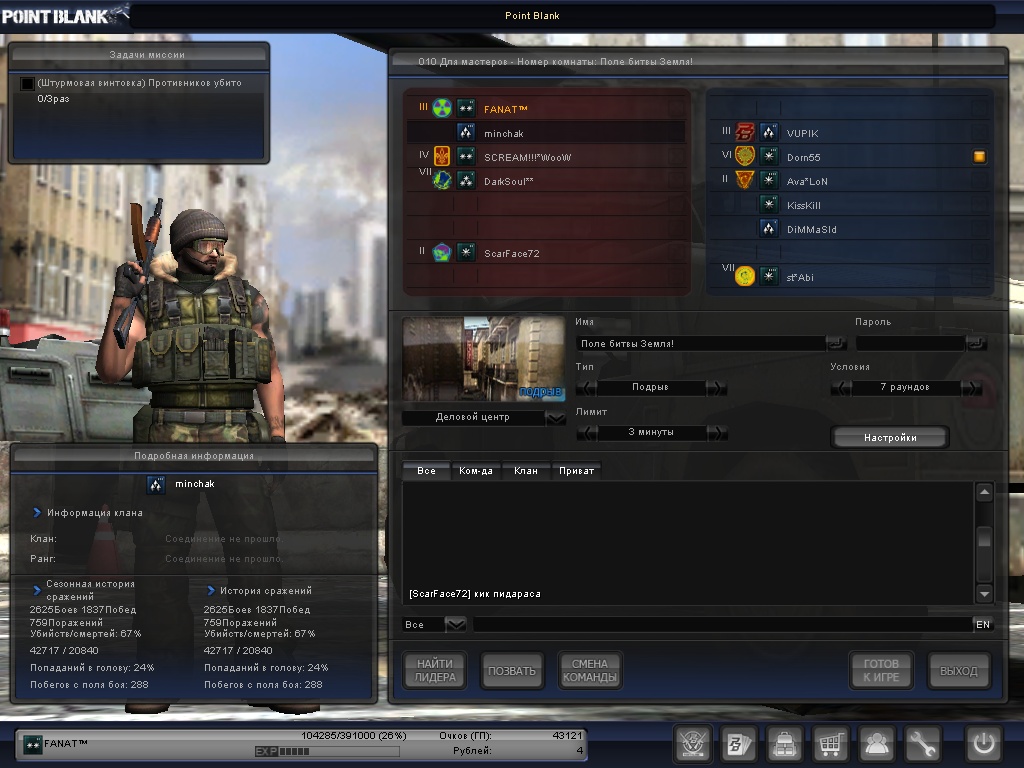Click st*Abi yellow clan emblem

[745, 276]
